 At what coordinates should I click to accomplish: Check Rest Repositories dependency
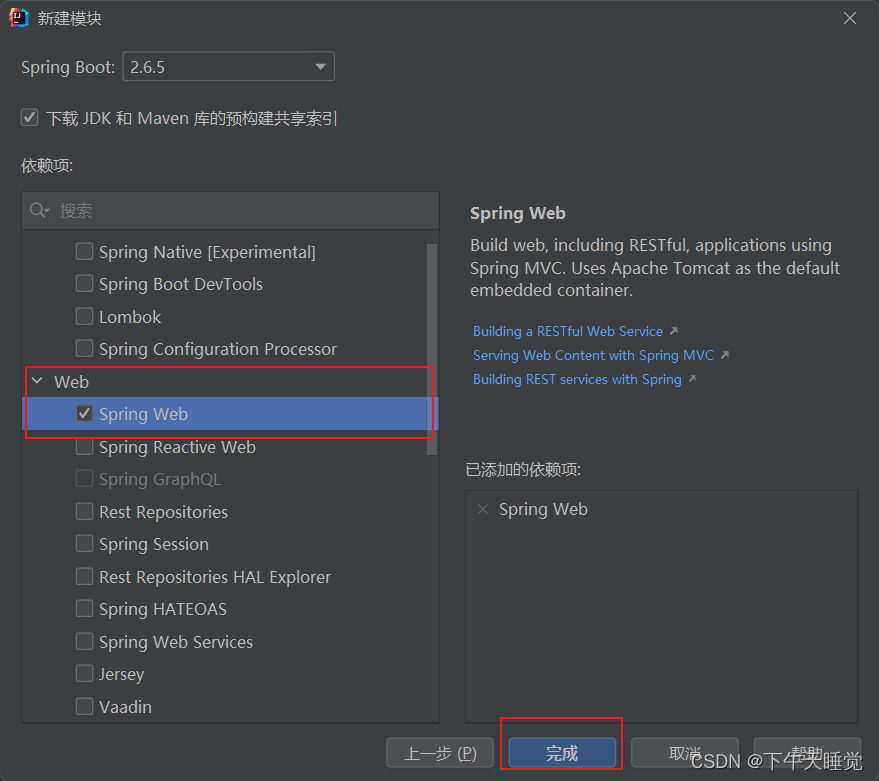pos(84,511)
